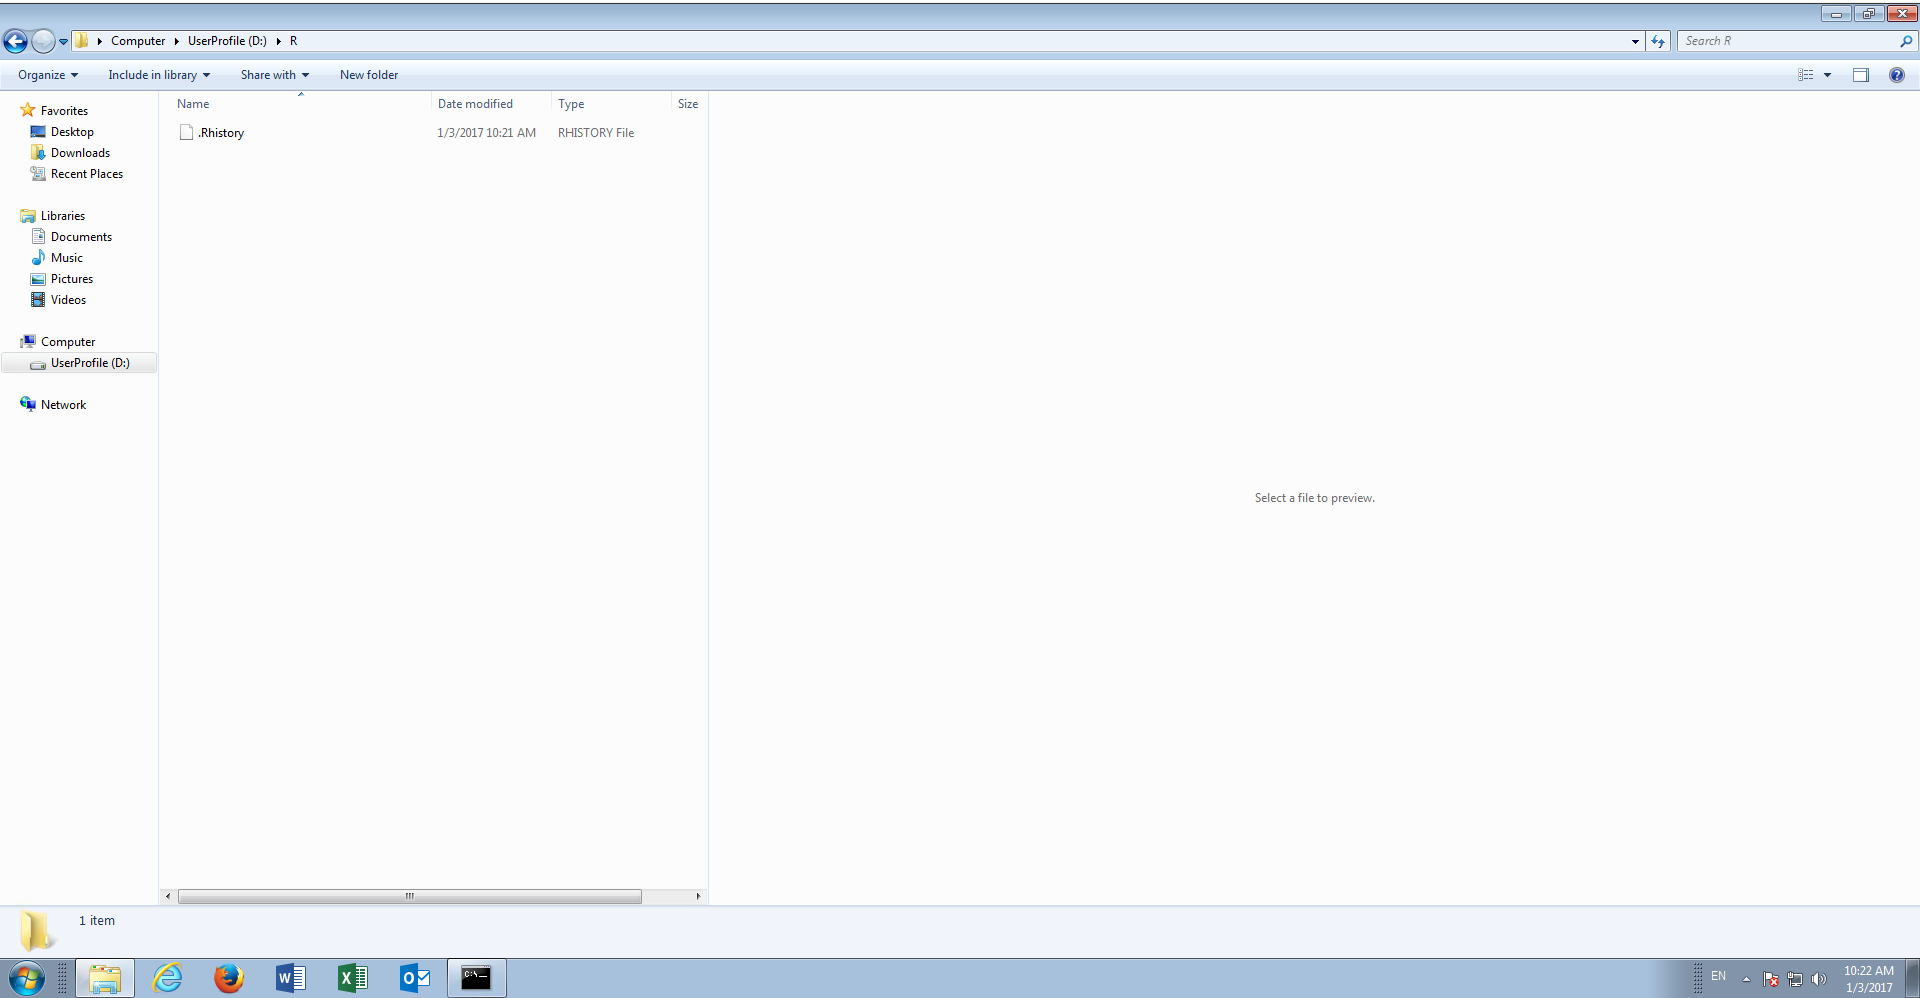The image size is (1920, 998).
Task: Click the RHISTORY File type cell
Action: click(596, 133)
